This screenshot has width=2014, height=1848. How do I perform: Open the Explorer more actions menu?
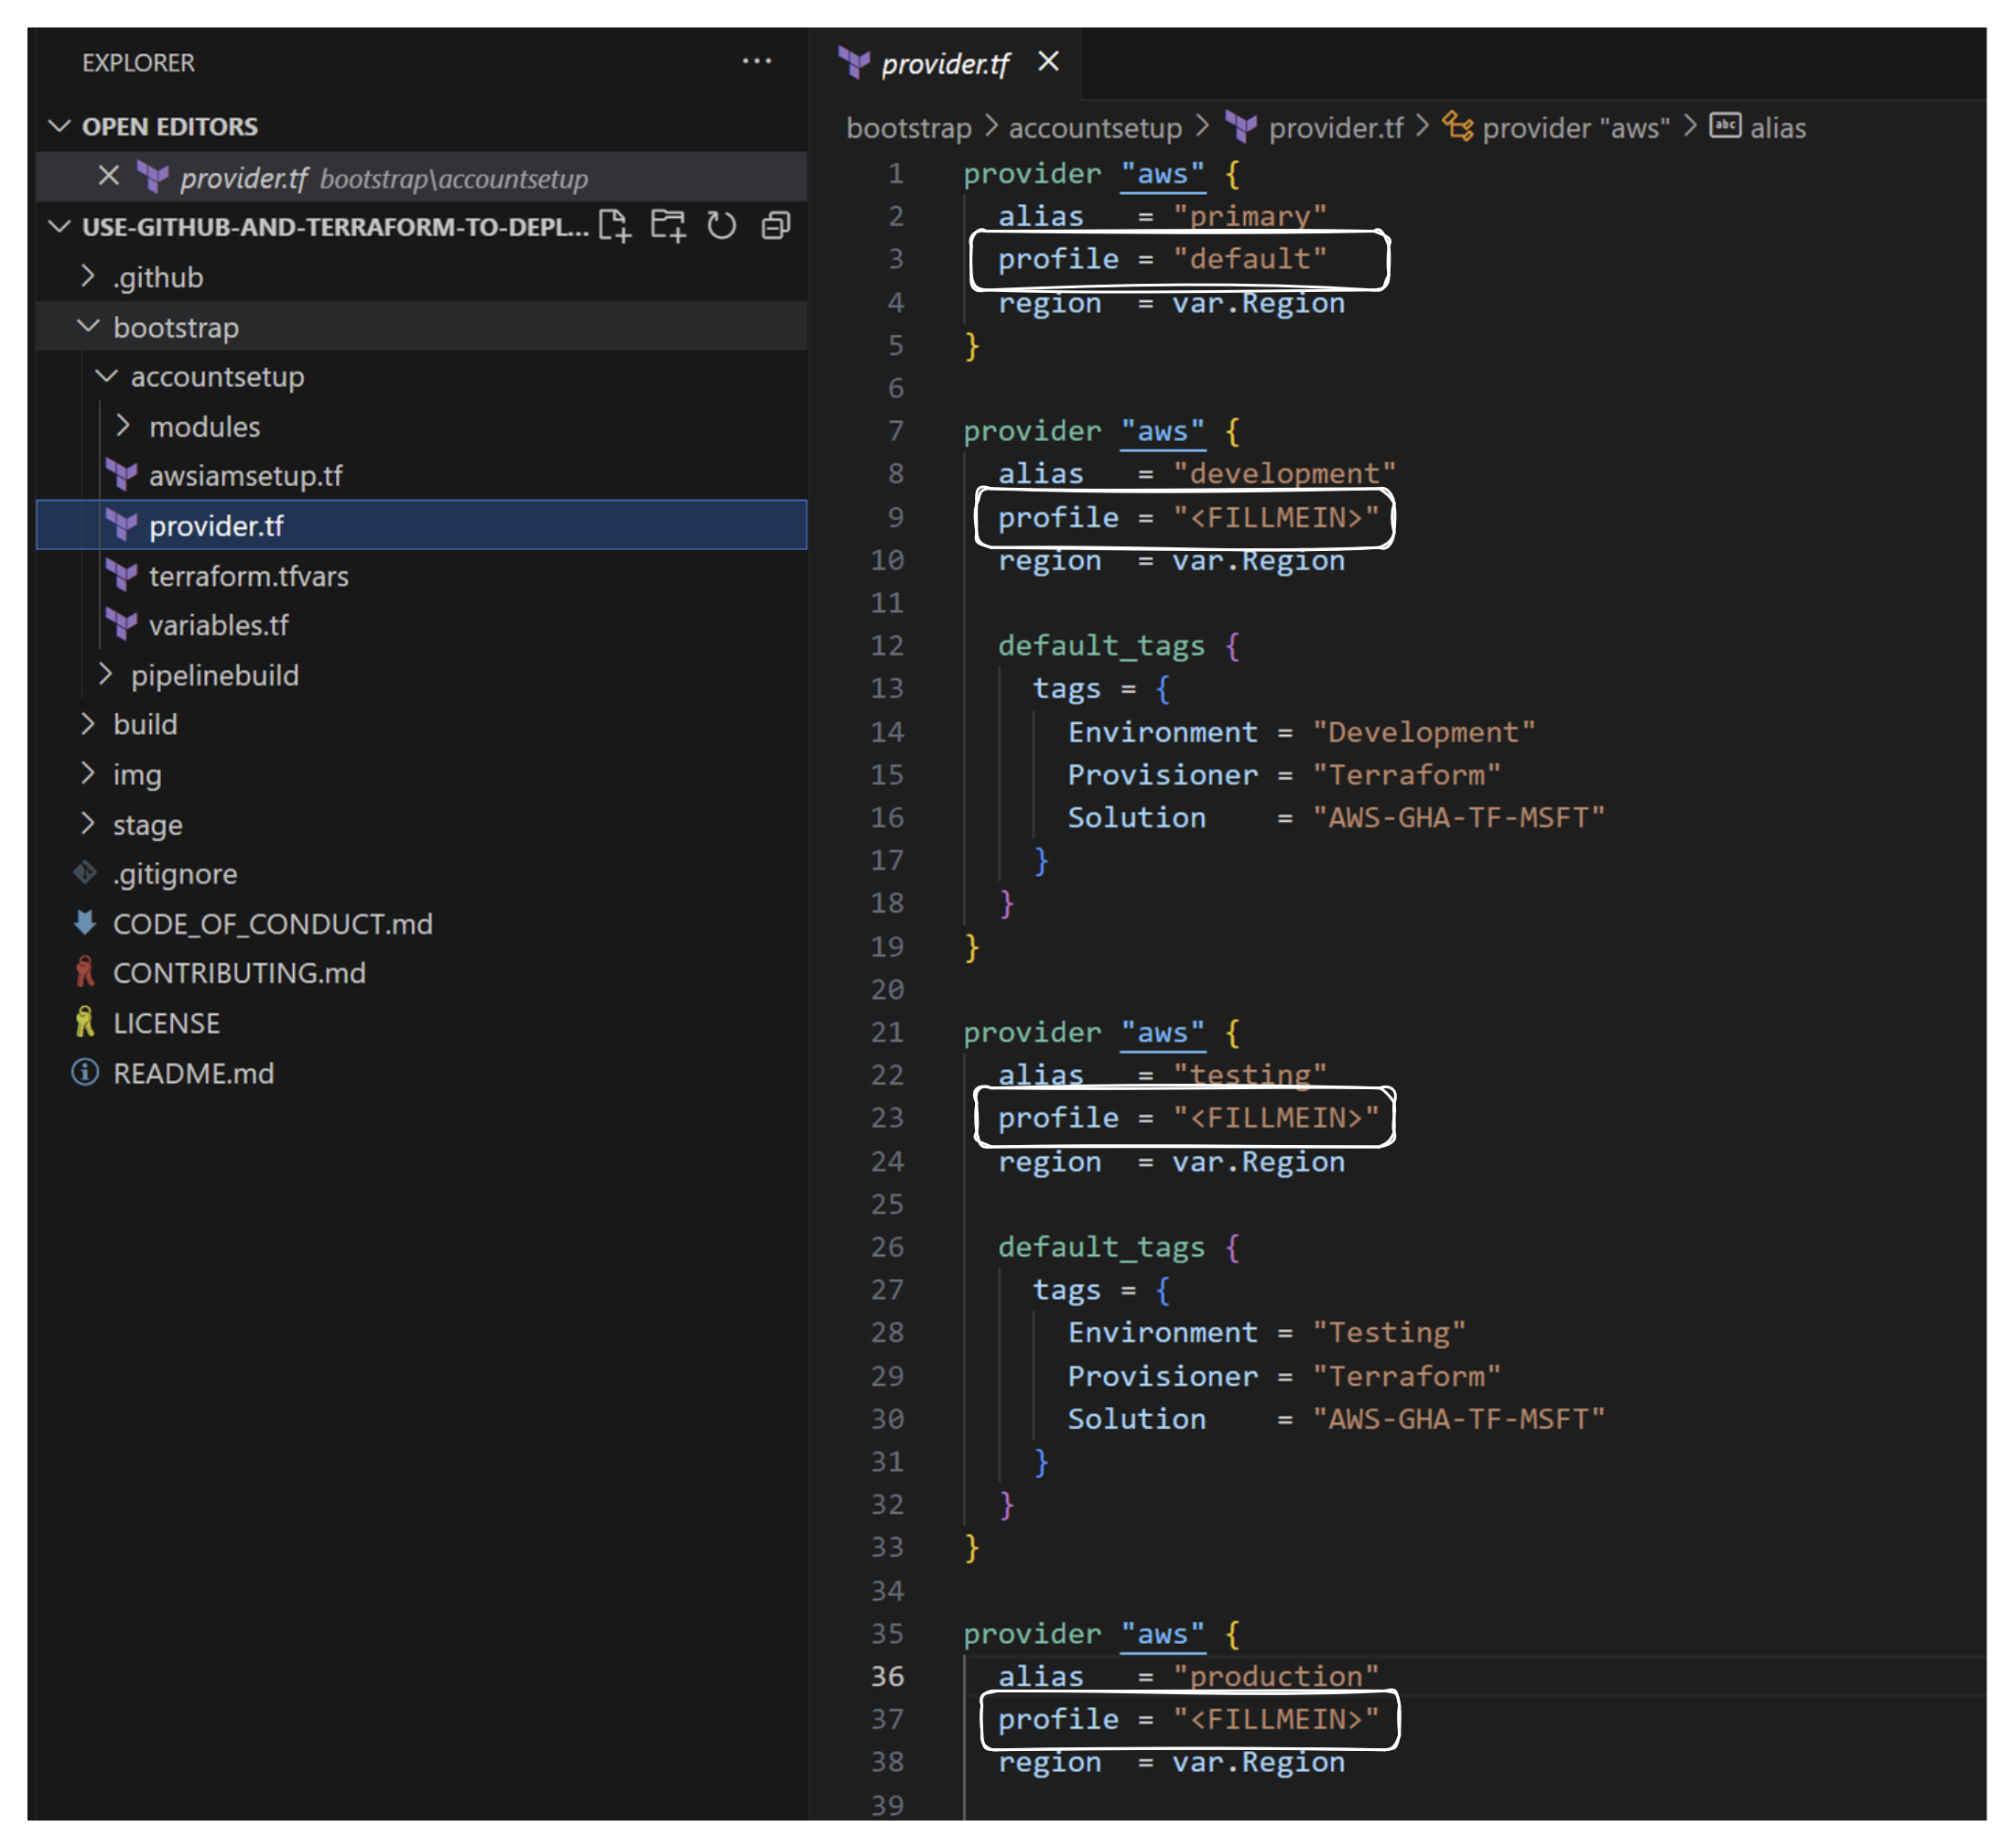click(x=757, y=62)
